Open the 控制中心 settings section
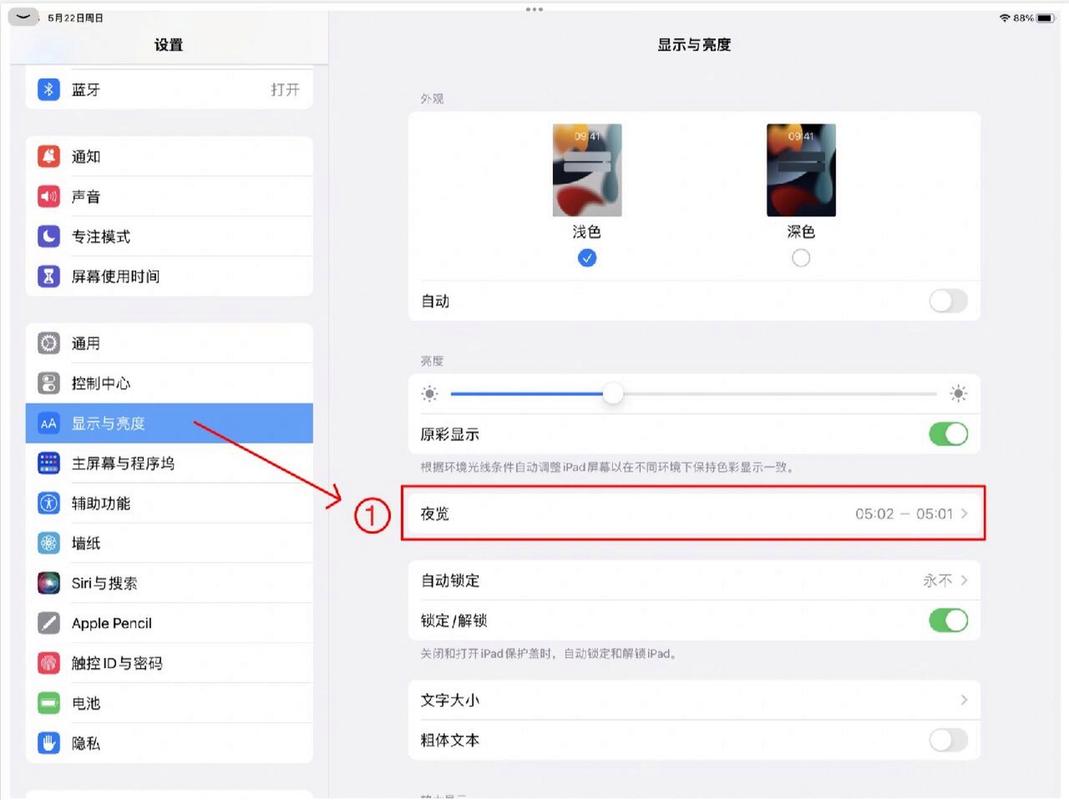1069x800 pixels. [x=169, y=383]
